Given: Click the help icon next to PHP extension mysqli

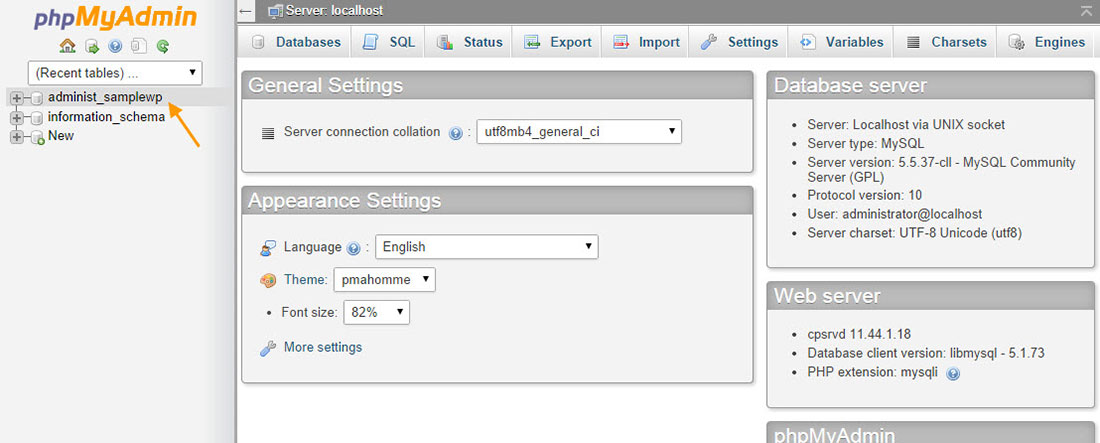Looking at the screenshot, I should point(953,374).
